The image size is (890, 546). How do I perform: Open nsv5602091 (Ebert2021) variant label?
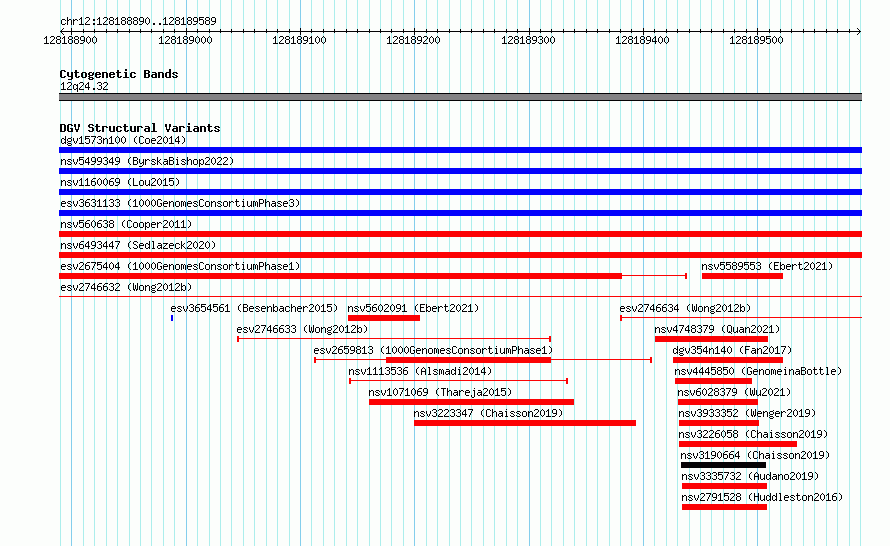(413, 308)
